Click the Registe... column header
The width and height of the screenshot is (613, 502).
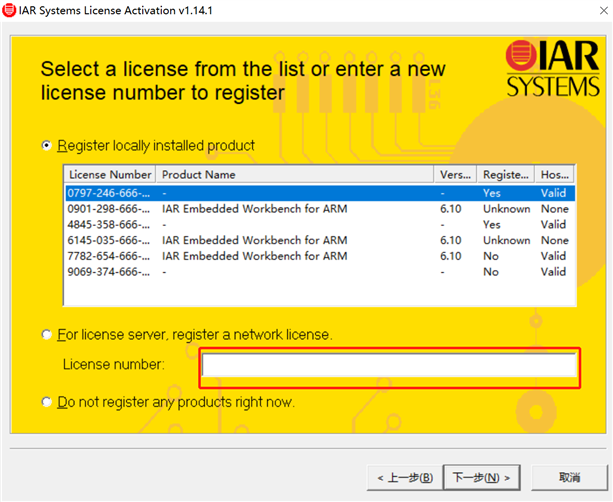pos(506,174)
